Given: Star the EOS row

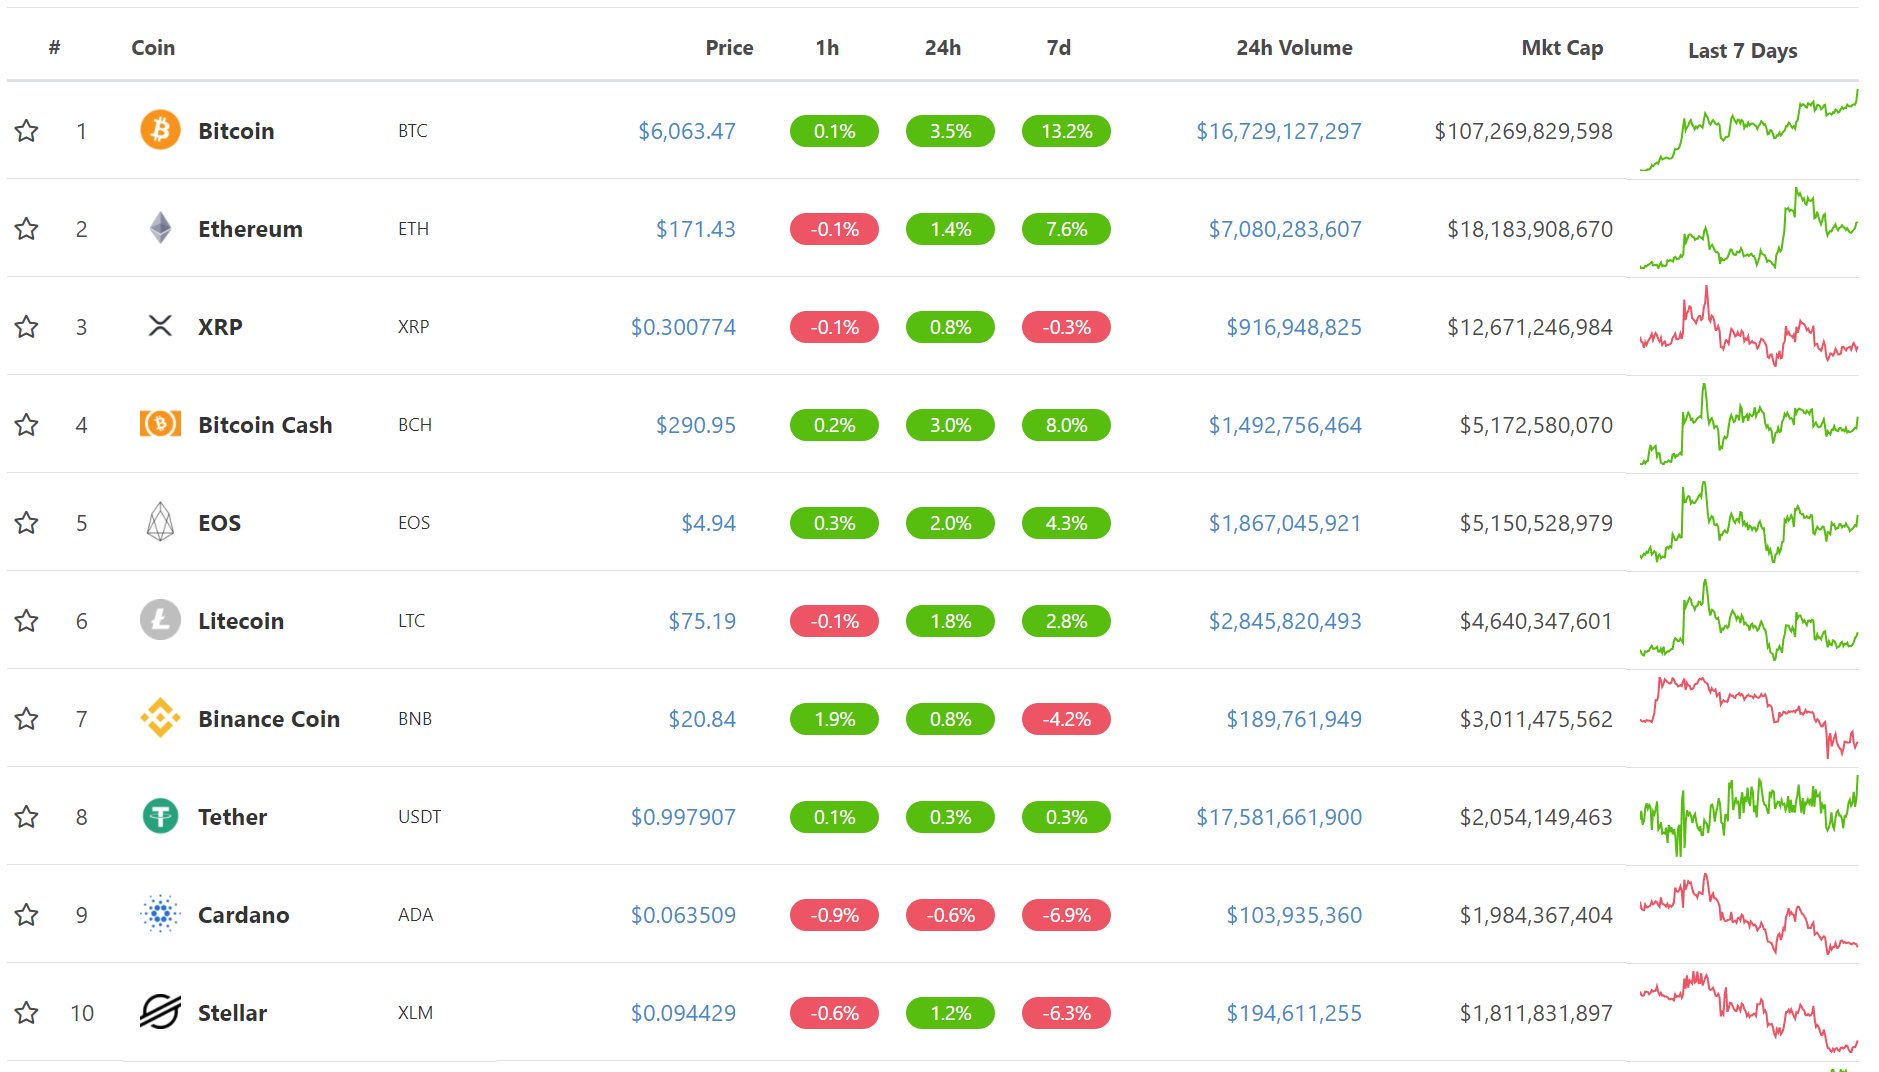Looking at the screenshot, I should (27, 522).
